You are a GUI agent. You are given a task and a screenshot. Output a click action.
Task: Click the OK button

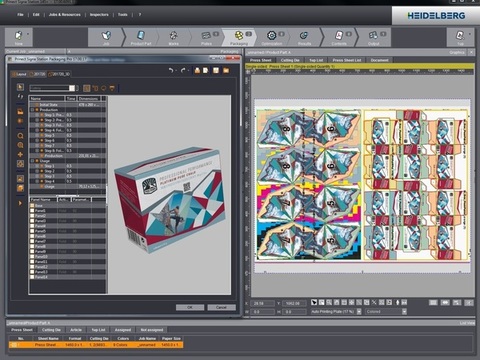pyautogui.click(x=190, y=307)
